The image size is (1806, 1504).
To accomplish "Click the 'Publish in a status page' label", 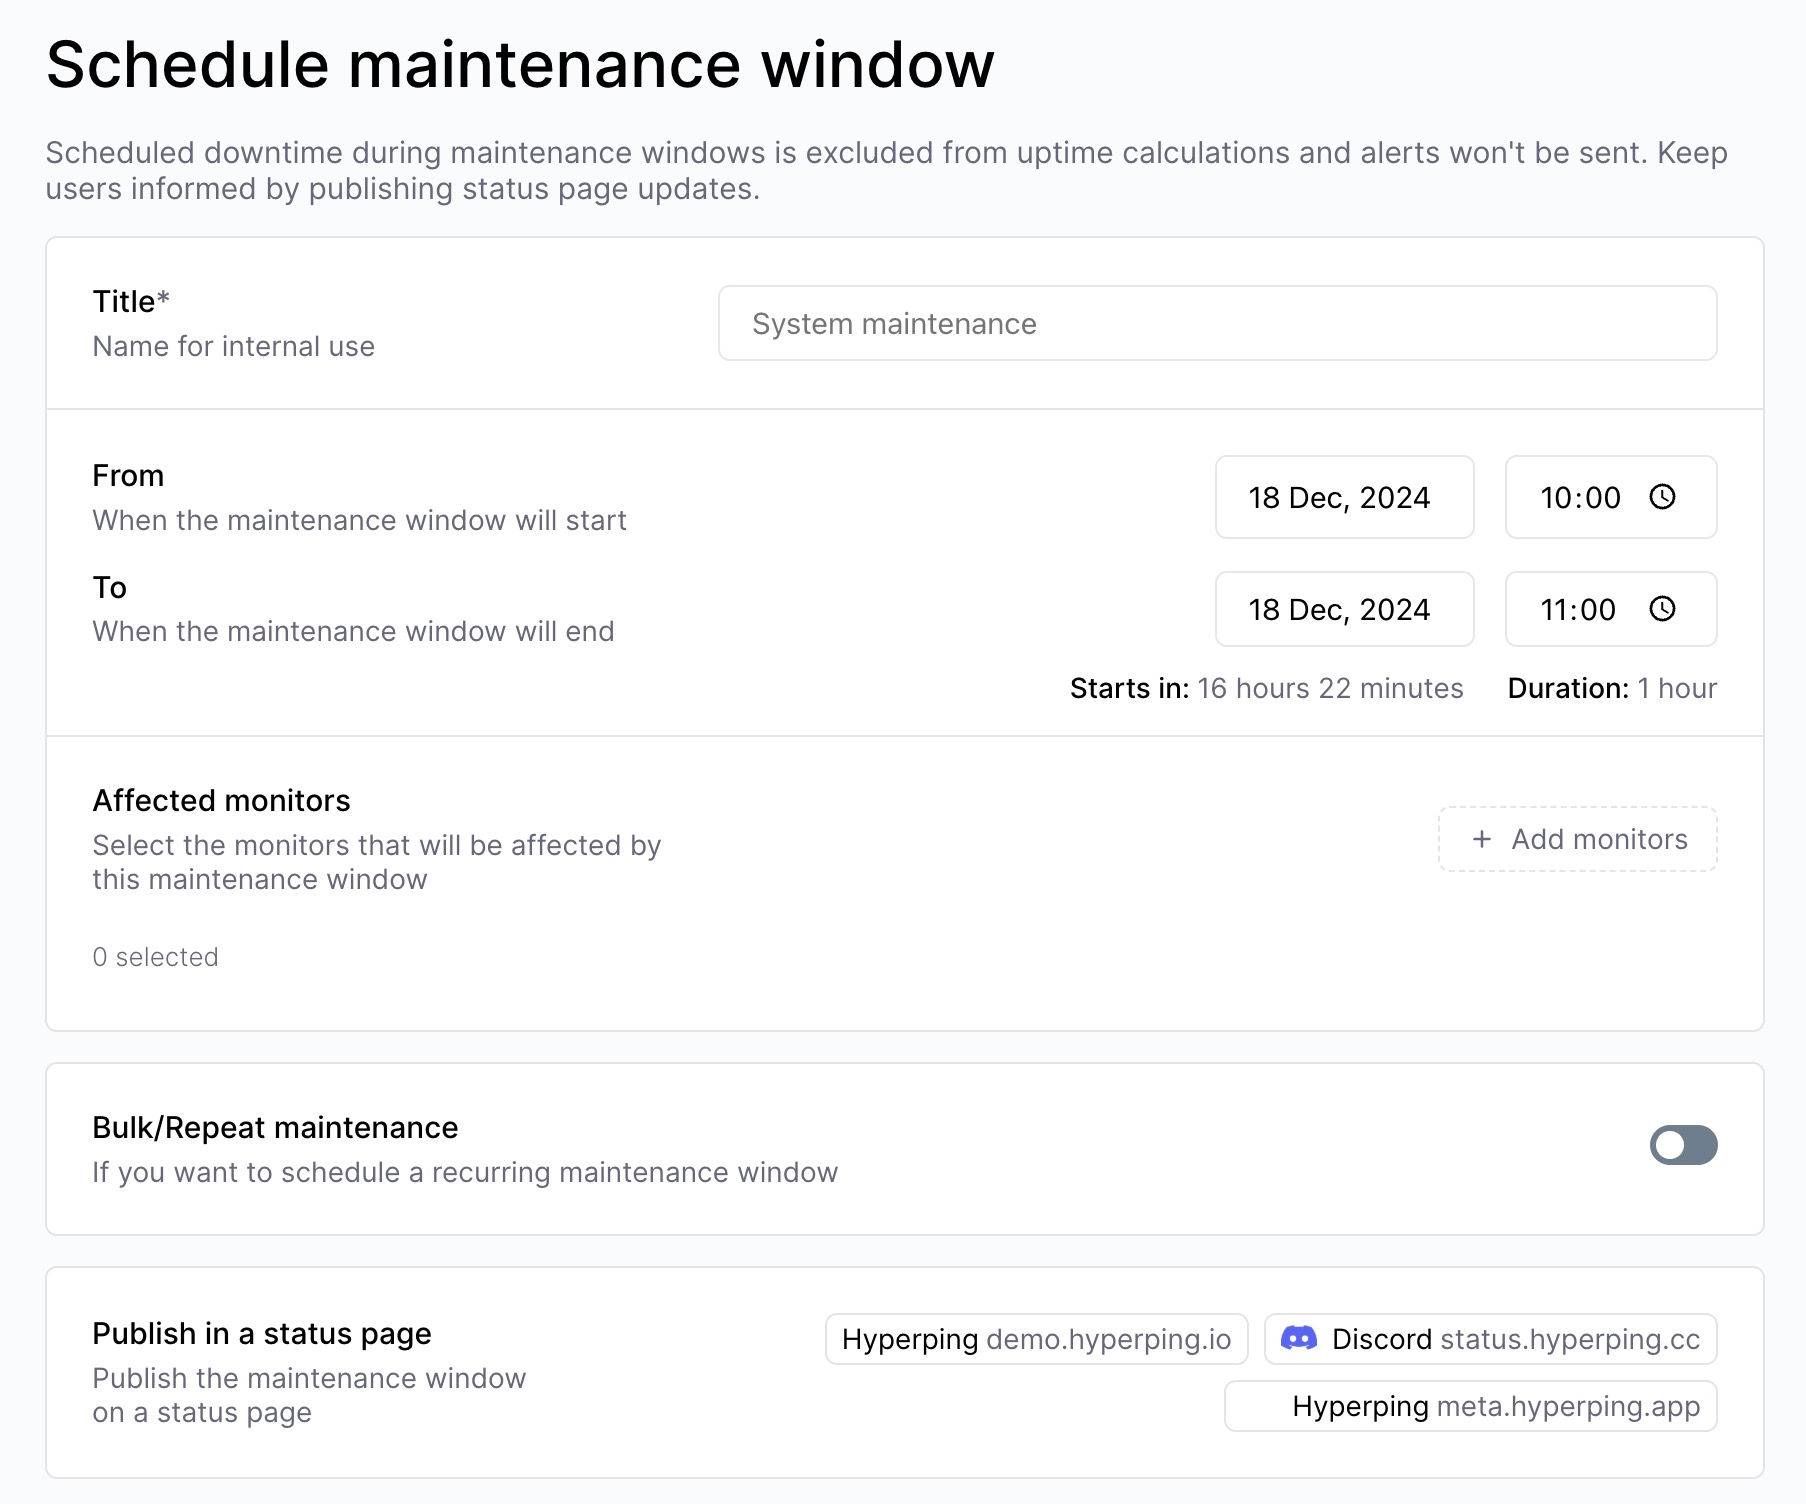I will 262,1333.
